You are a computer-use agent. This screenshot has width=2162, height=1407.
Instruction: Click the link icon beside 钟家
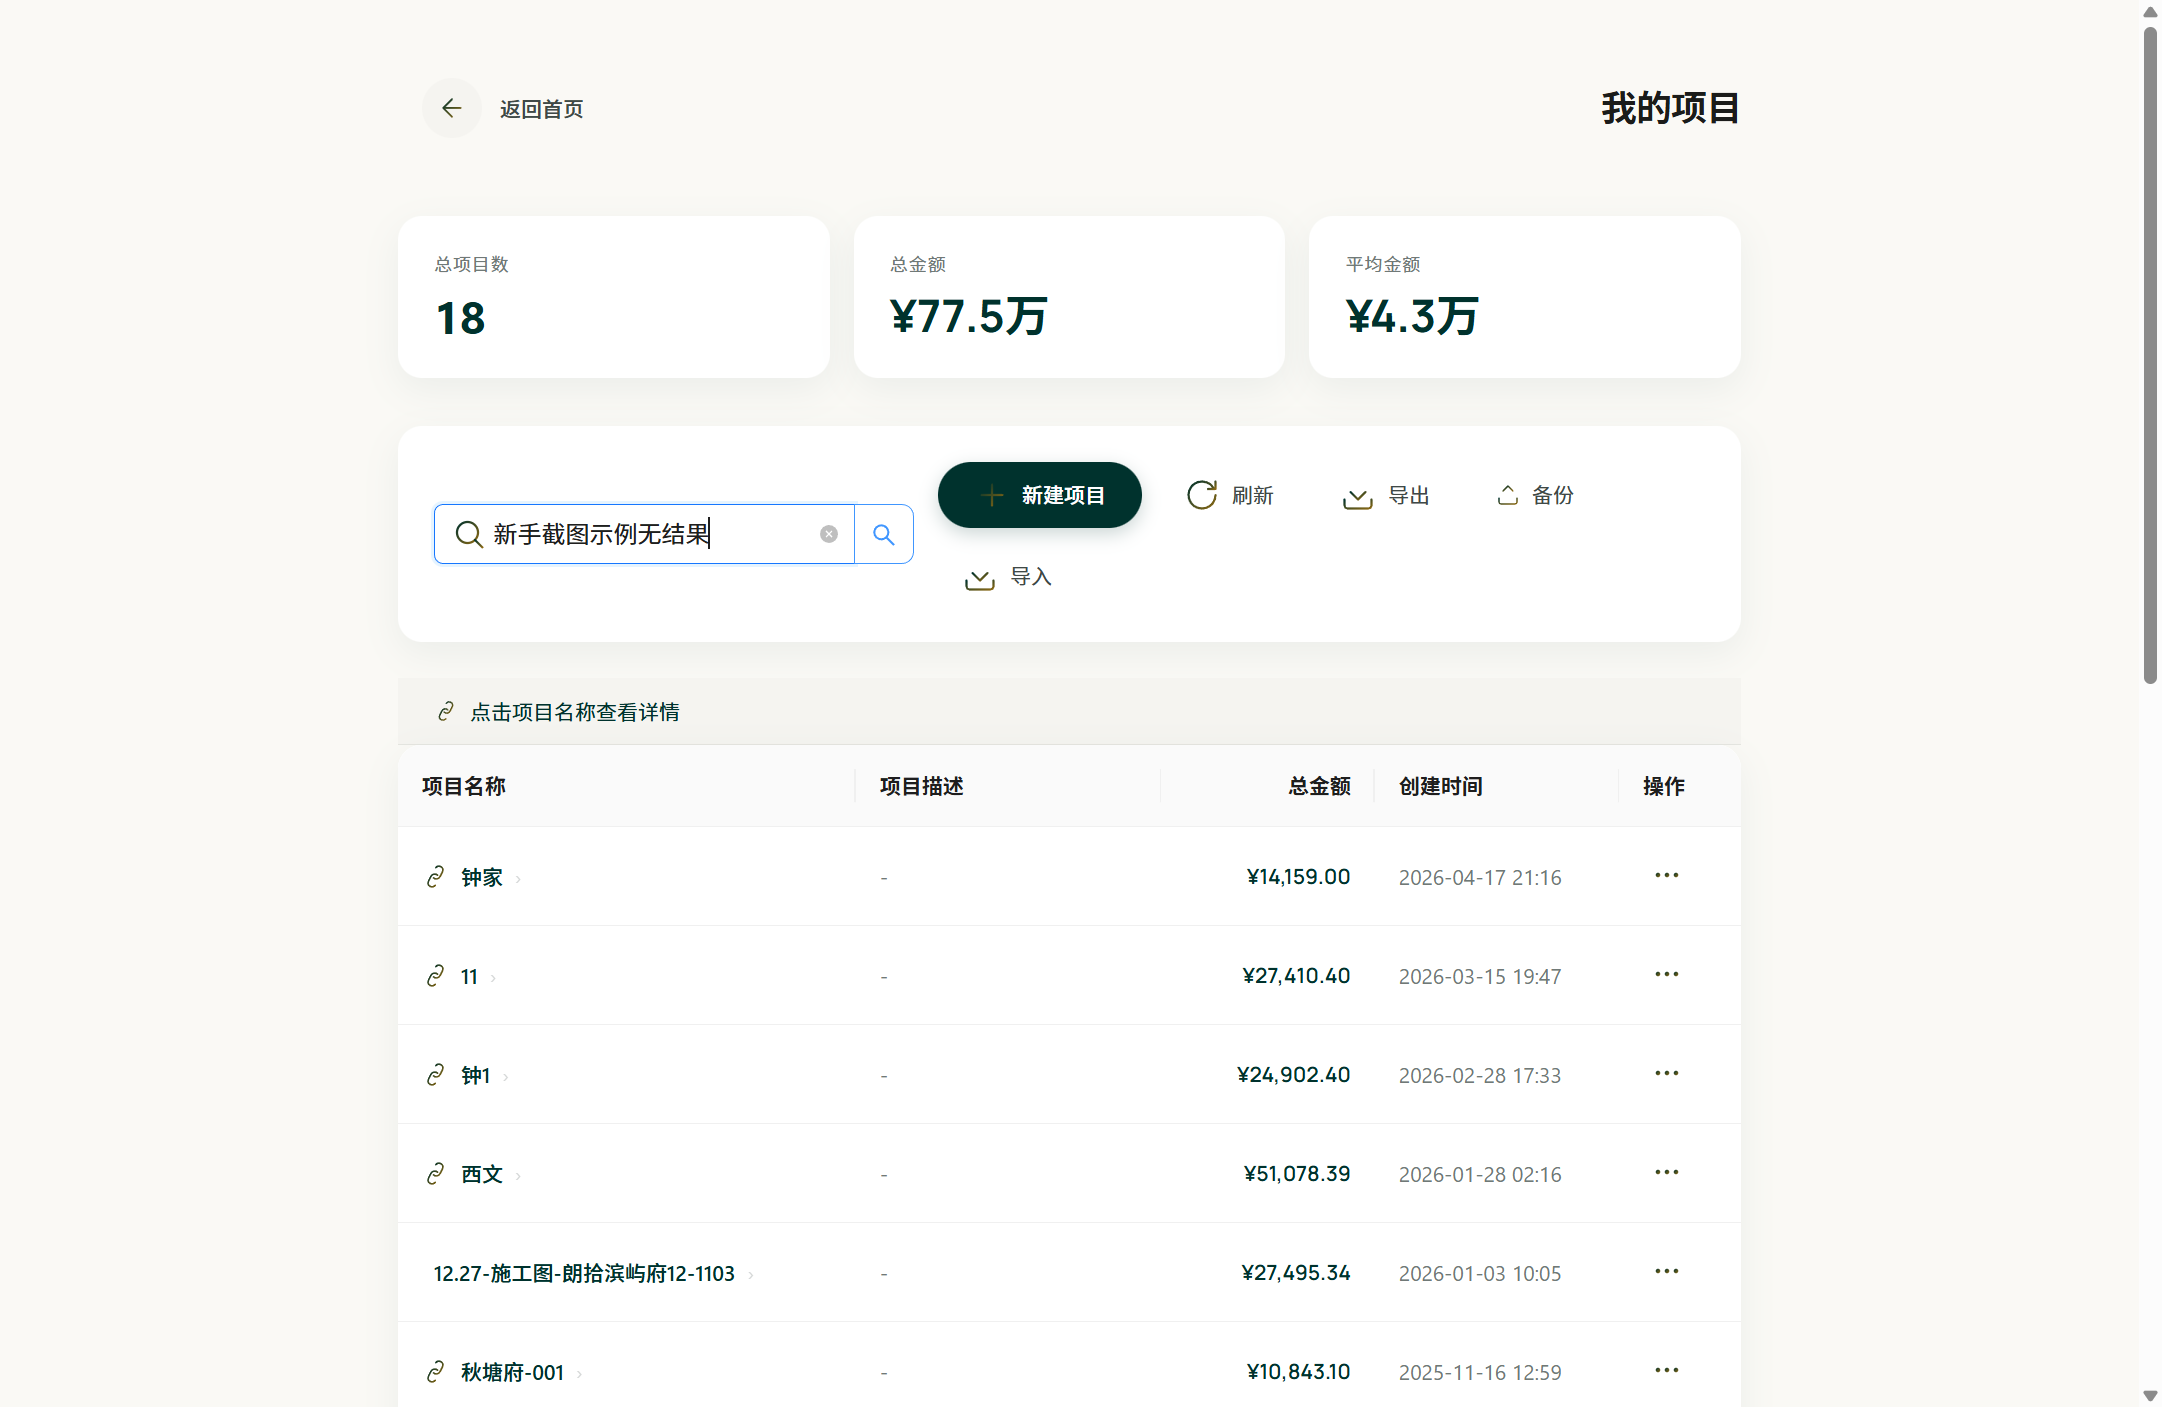click(x=435, y=877)
